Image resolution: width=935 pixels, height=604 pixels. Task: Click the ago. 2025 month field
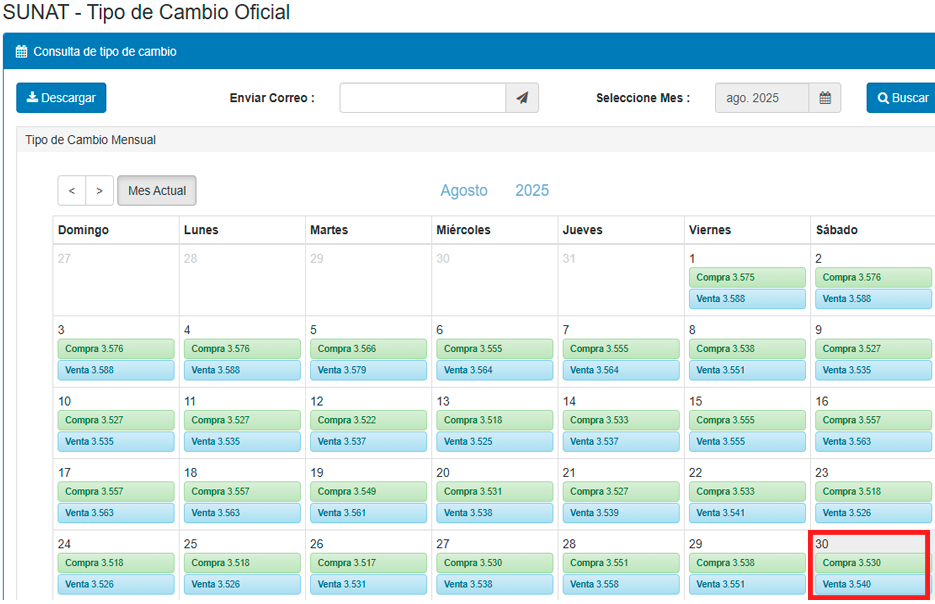tap(762, 98)
